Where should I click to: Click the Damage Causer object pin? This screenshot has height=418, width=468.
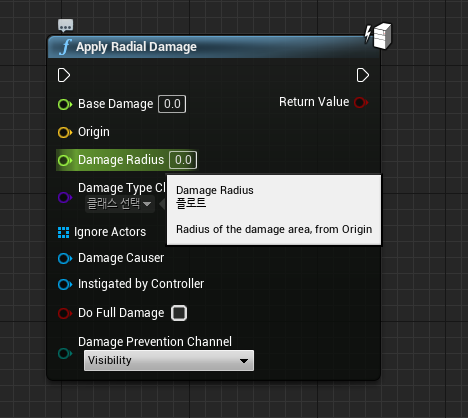click(x=65, y=258)
